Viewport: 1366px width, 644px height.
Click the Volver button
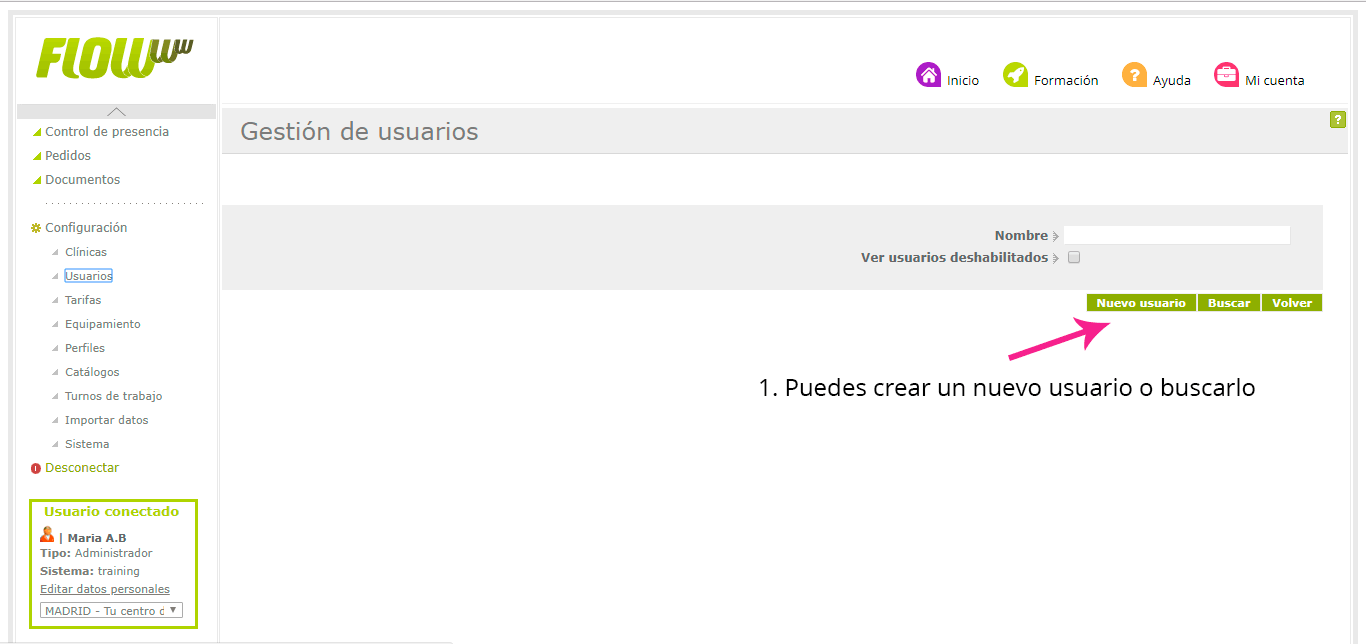(x=1292, y=303)
